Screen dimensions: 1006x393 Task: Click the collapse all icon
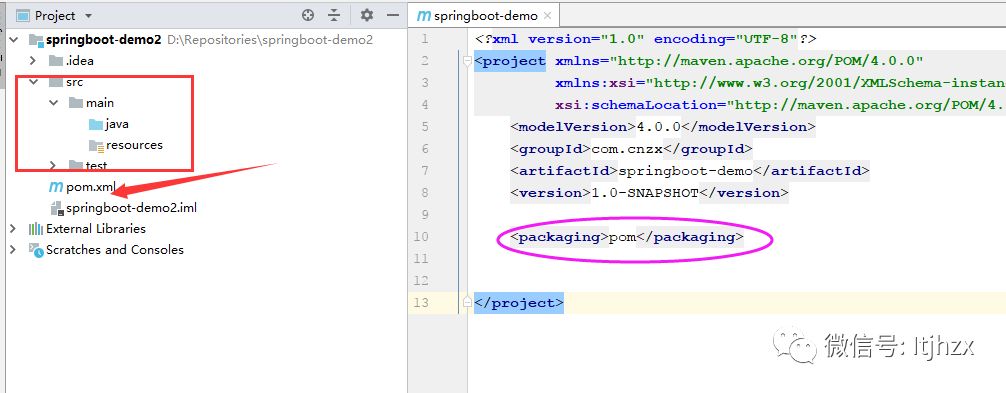point(334,15)
